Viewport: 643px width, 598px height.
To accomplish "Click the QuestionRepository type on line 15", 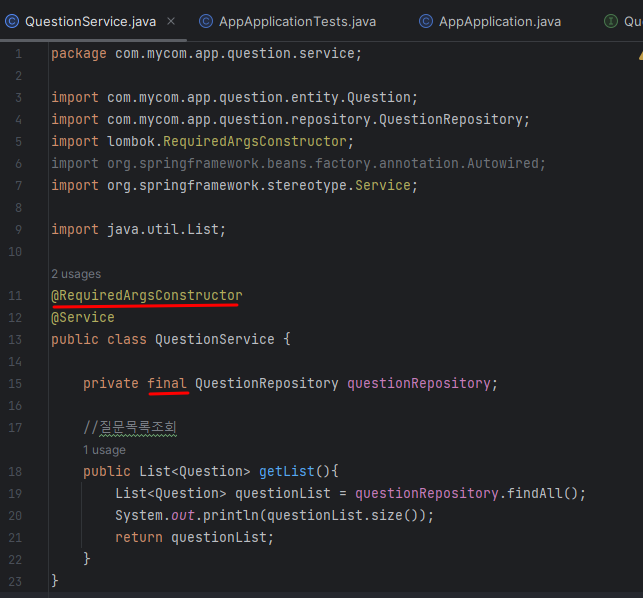I will 267,383.
